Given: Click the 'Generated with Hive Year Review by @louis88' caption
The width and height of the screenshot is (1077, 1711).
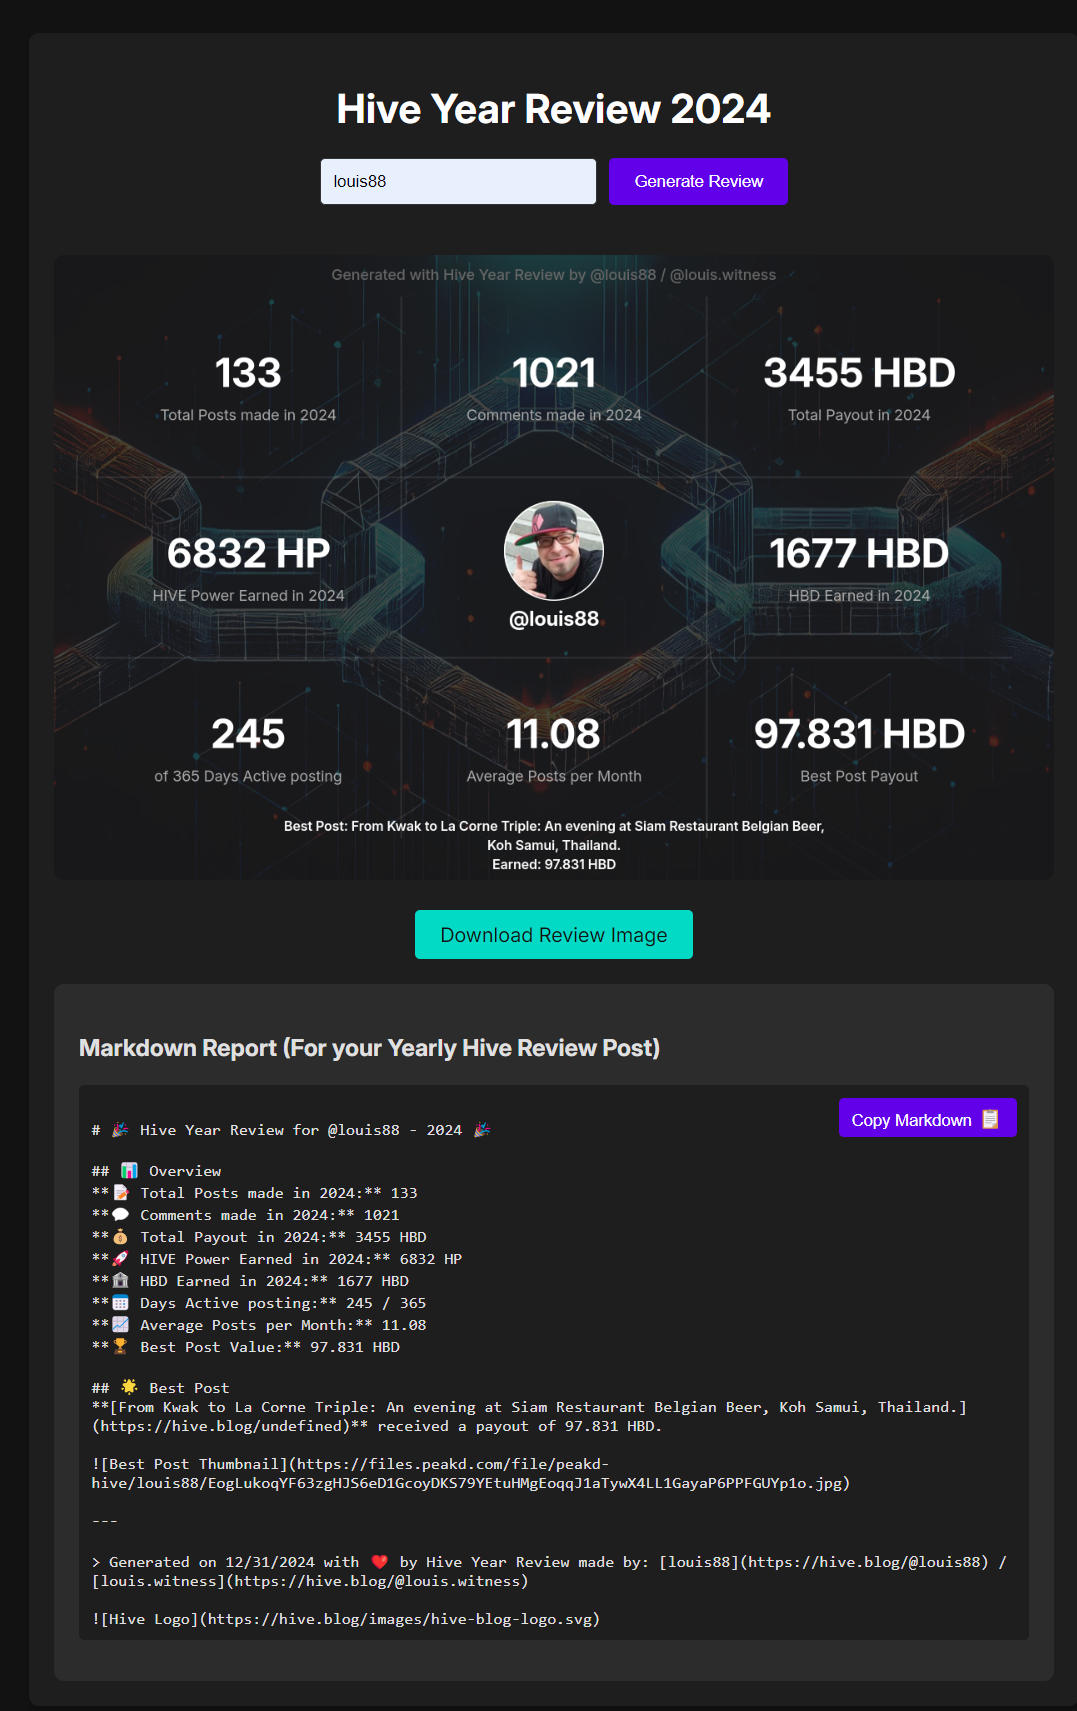Looking at the screenshot, I should click(x=554, y=275).
